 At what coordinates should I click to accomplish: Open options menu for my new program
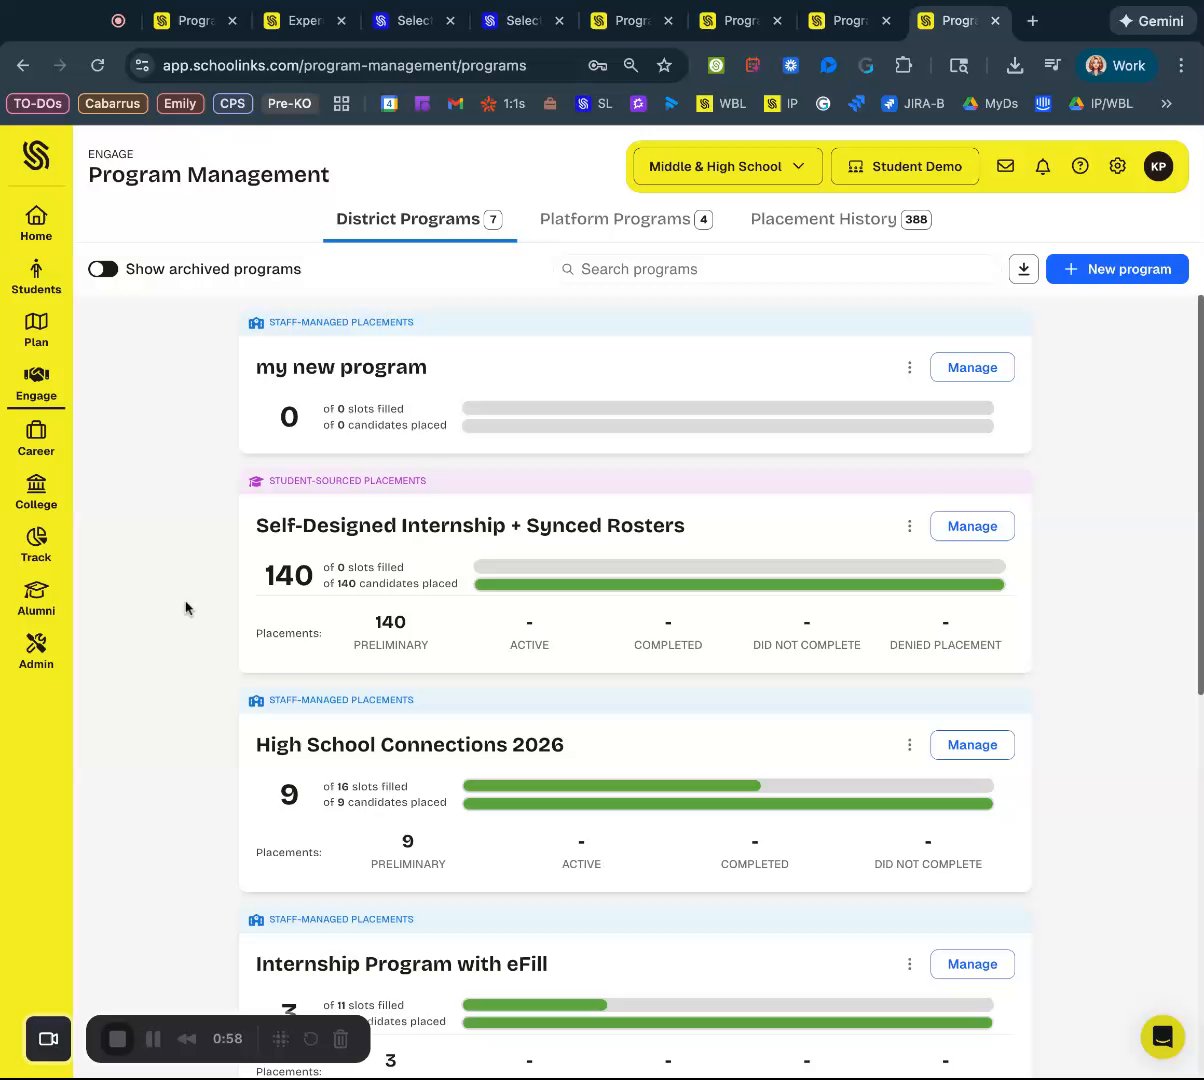click(x=909, y=367)
